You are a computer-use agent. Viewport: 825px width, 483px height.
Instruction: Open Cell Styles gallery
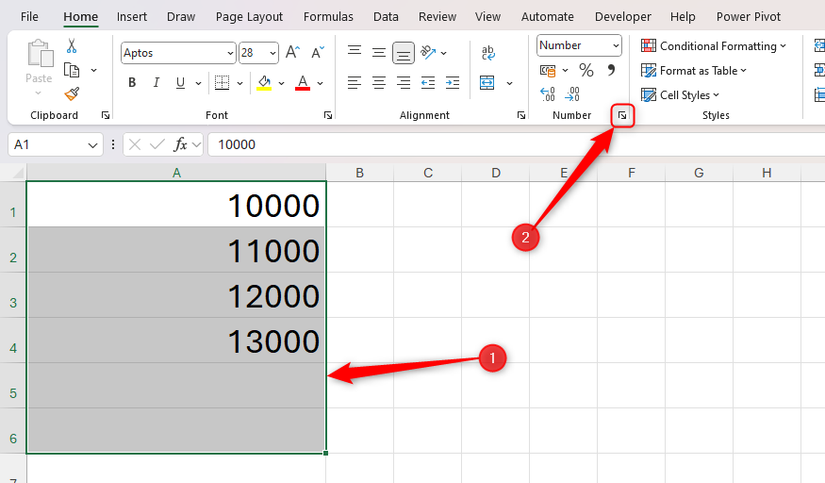click(680, 95)
